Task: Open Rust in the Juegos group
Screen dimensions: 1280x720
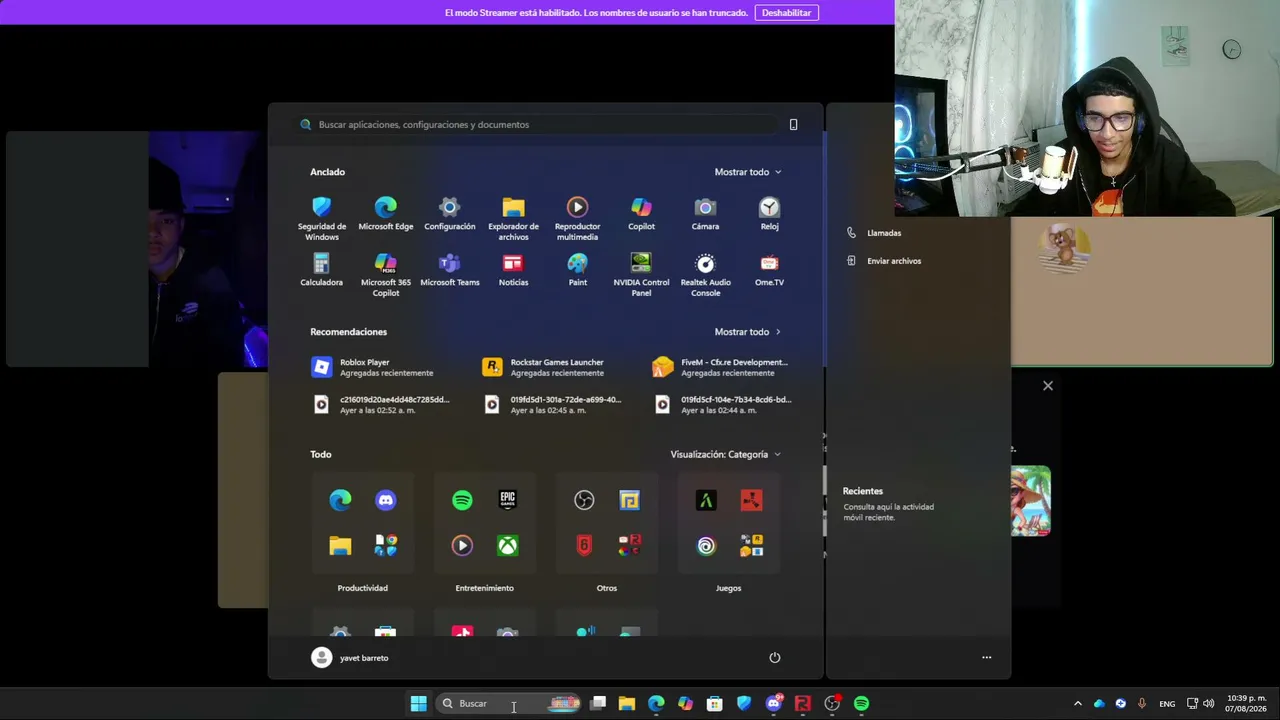Action: 751,500
